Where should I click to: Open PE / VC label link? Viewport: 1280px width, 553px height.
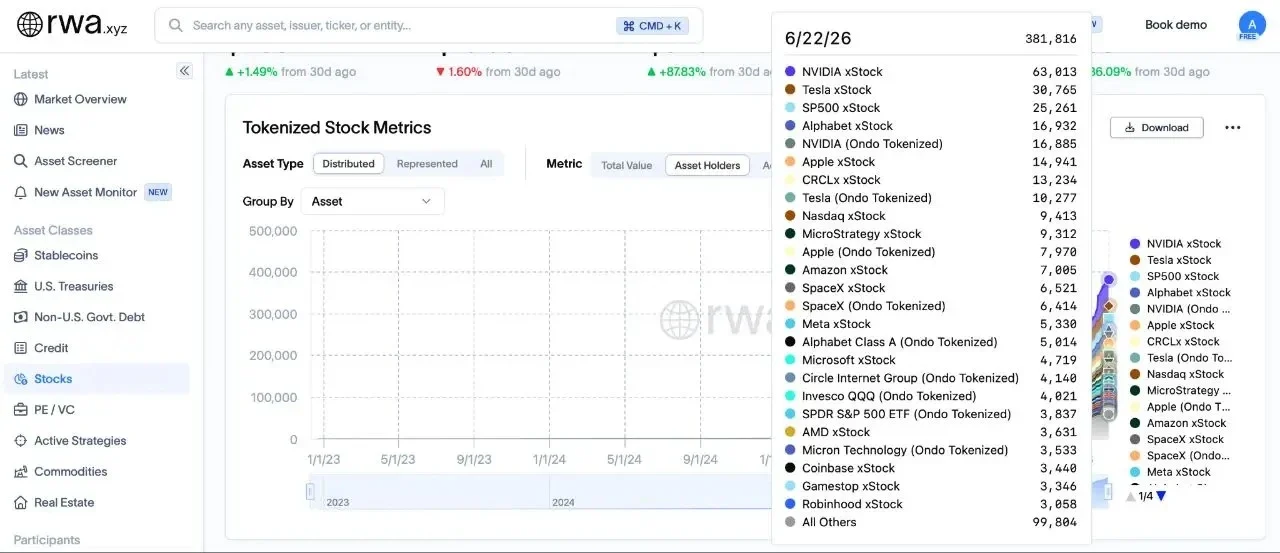pyautogui.click(x=54, y=410)
